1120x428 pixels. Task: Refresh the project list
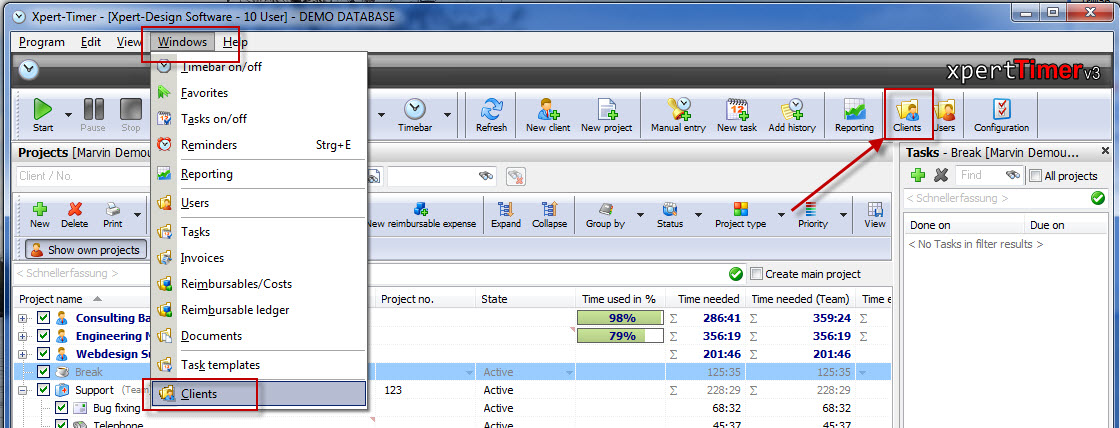click(x=491, y=115)
